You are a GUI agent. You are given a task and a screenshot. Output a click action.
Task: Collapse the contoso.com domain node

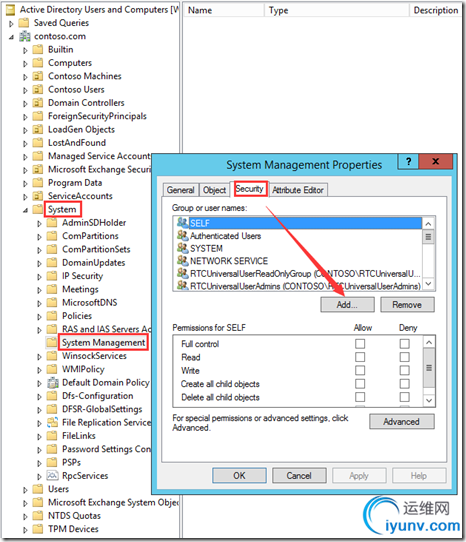point(11,37)
